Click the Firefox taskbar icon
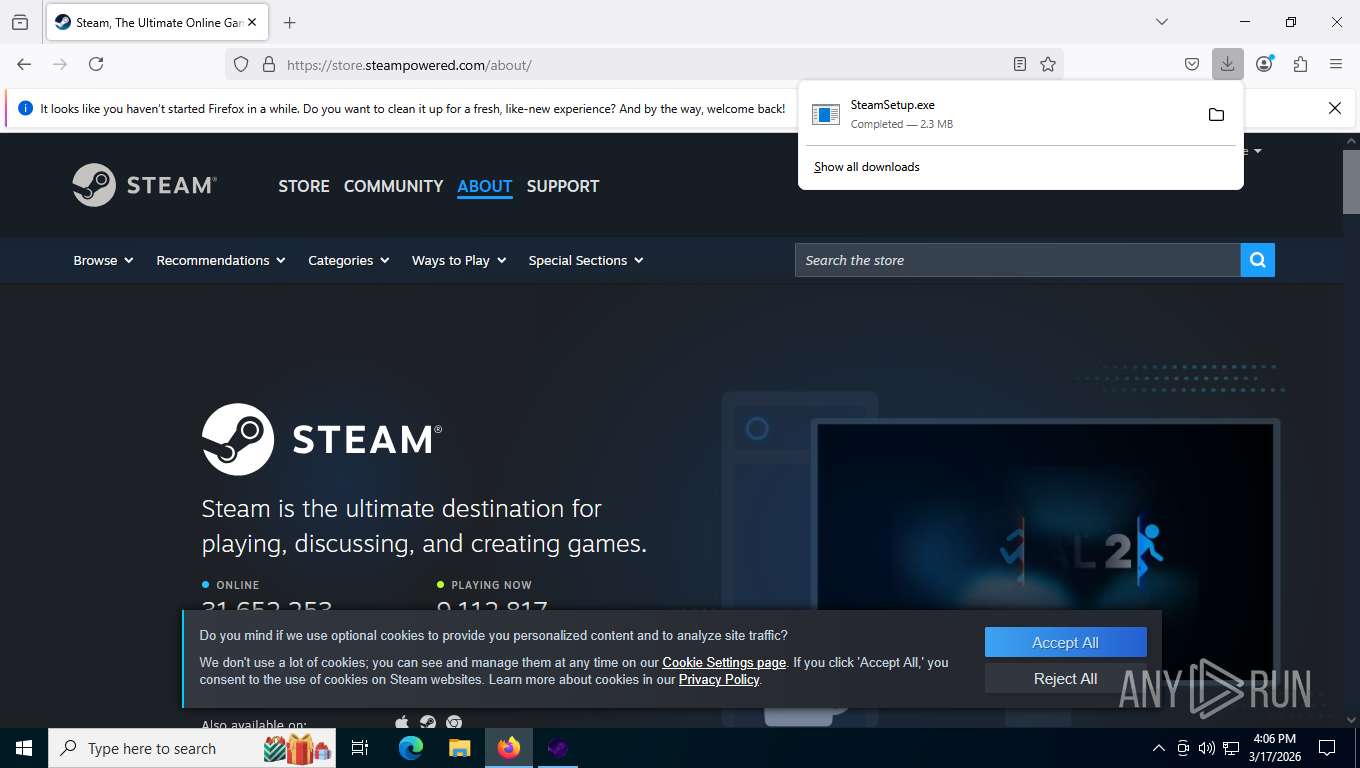Viewport: 1360px width, 768px height. pyautogui.click(x=509, y=748)
